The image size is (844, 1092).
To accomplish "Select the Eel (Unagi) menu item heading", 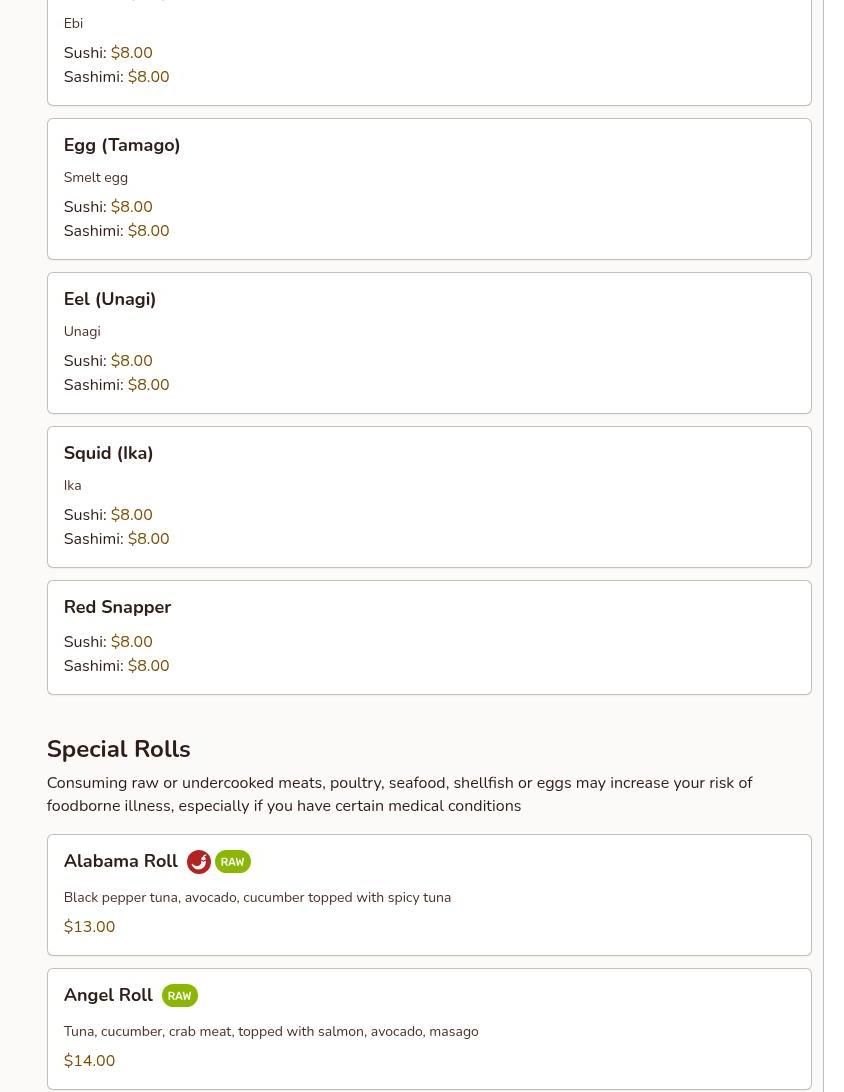I will (x=110, y=299).
